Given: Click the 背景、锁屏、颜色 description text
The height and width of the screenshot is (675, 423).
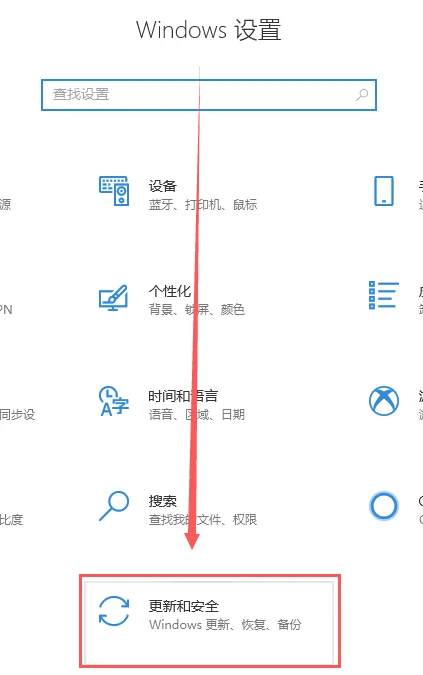Looking at the screenshot, I should (x=197, y=310).
